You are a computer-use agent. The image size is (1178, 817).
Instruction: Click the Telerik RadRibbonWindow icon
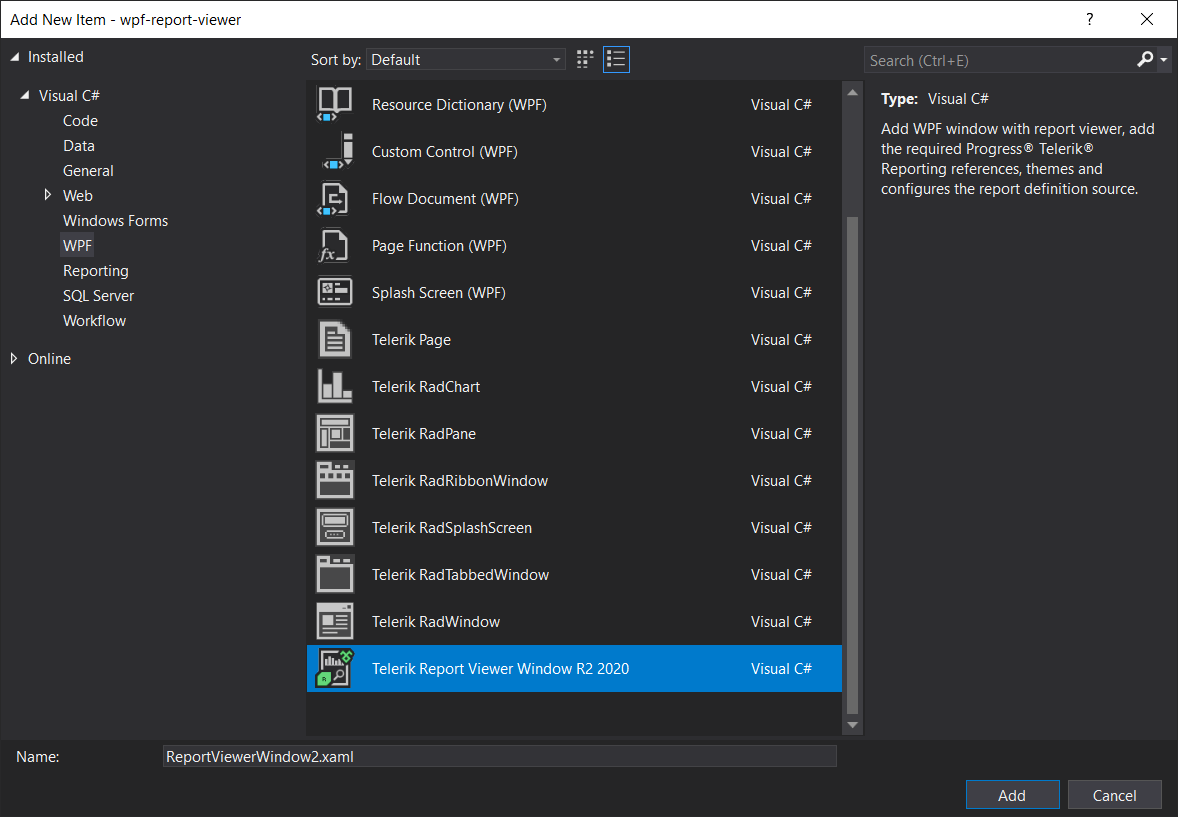tap(335, 480)
